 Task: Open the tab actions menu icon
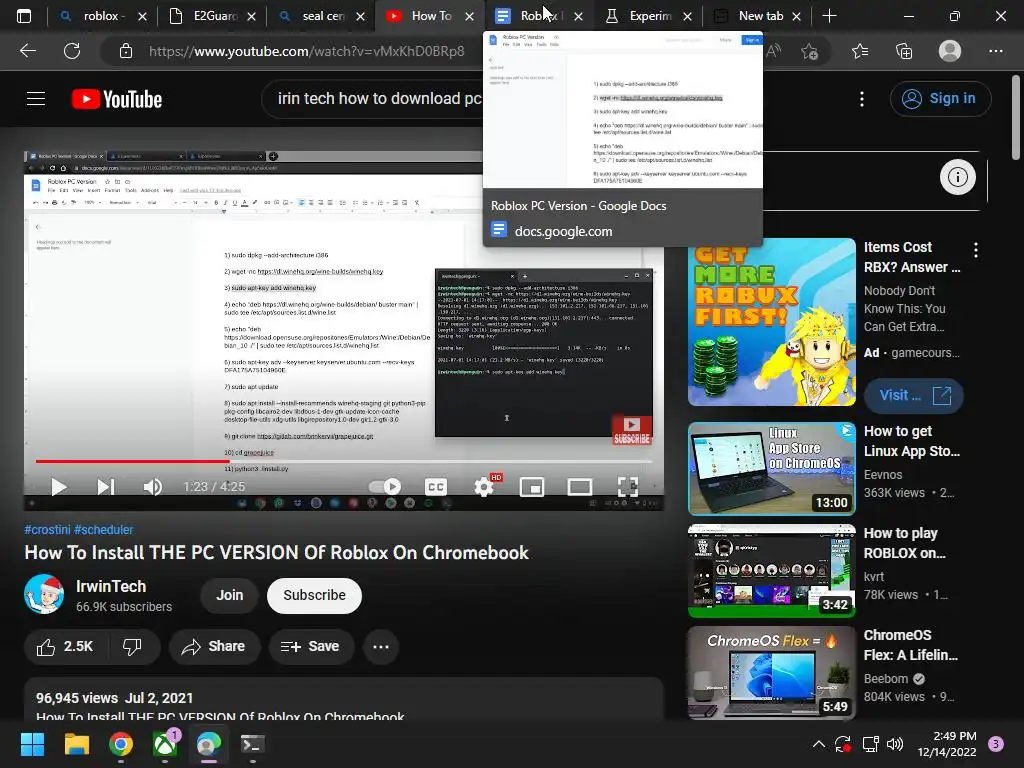(24, 16)
